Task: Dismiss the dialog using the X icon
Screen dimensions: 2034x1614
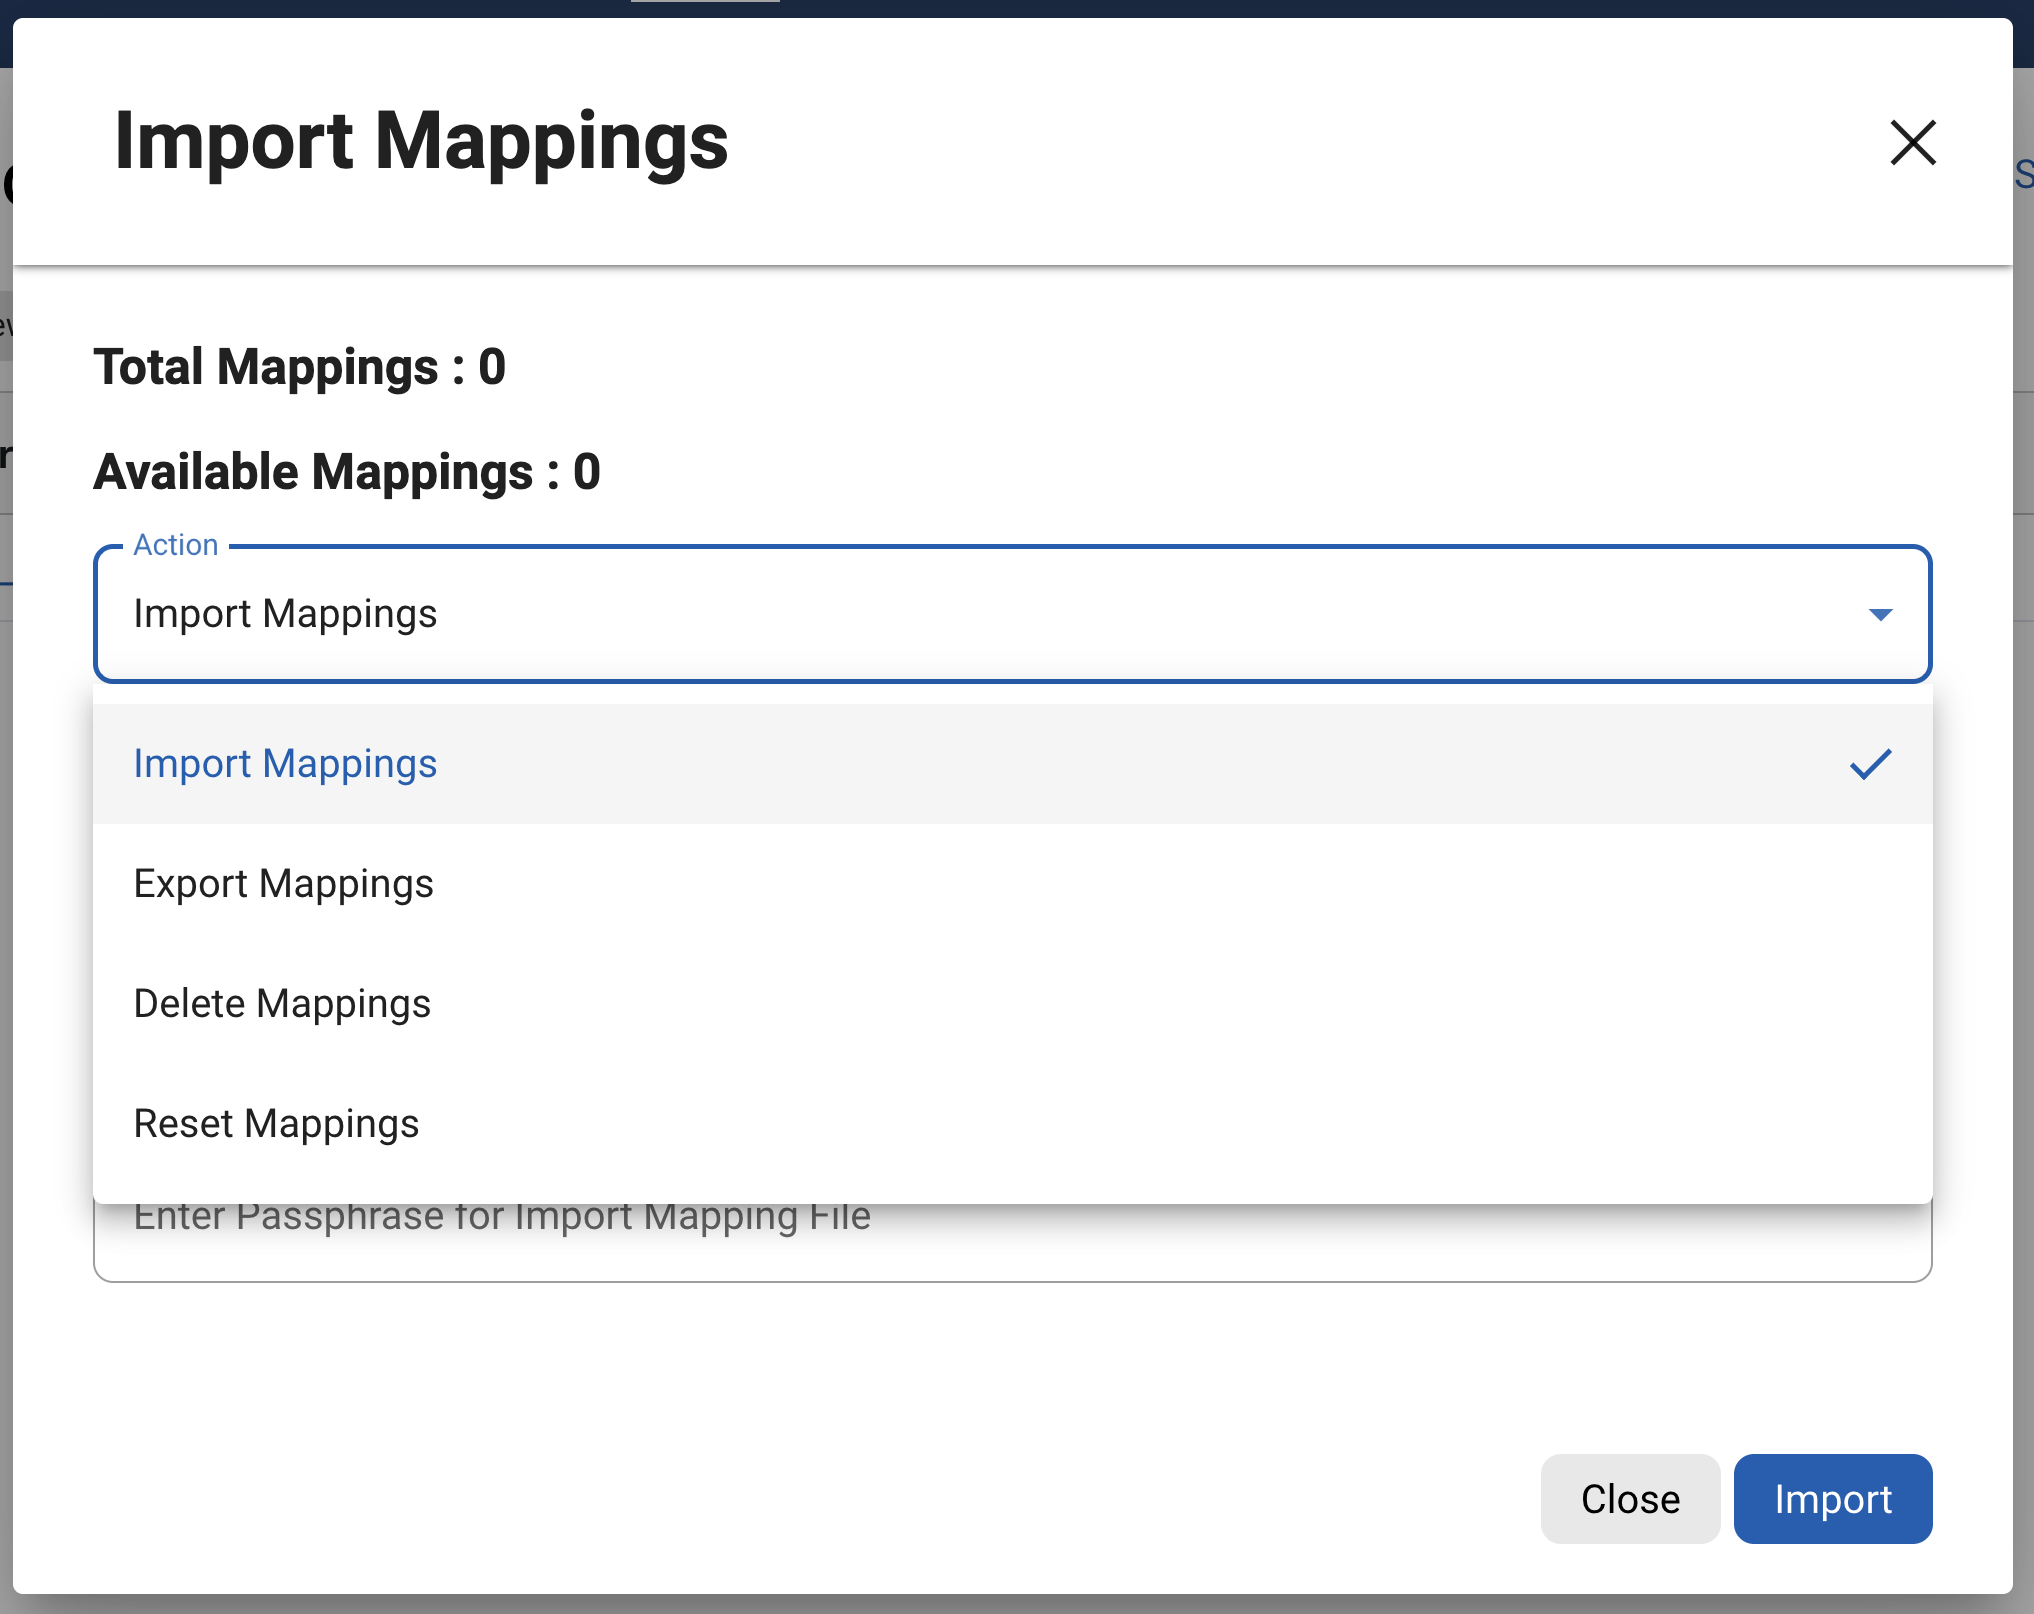Action: click(1911, 143)
